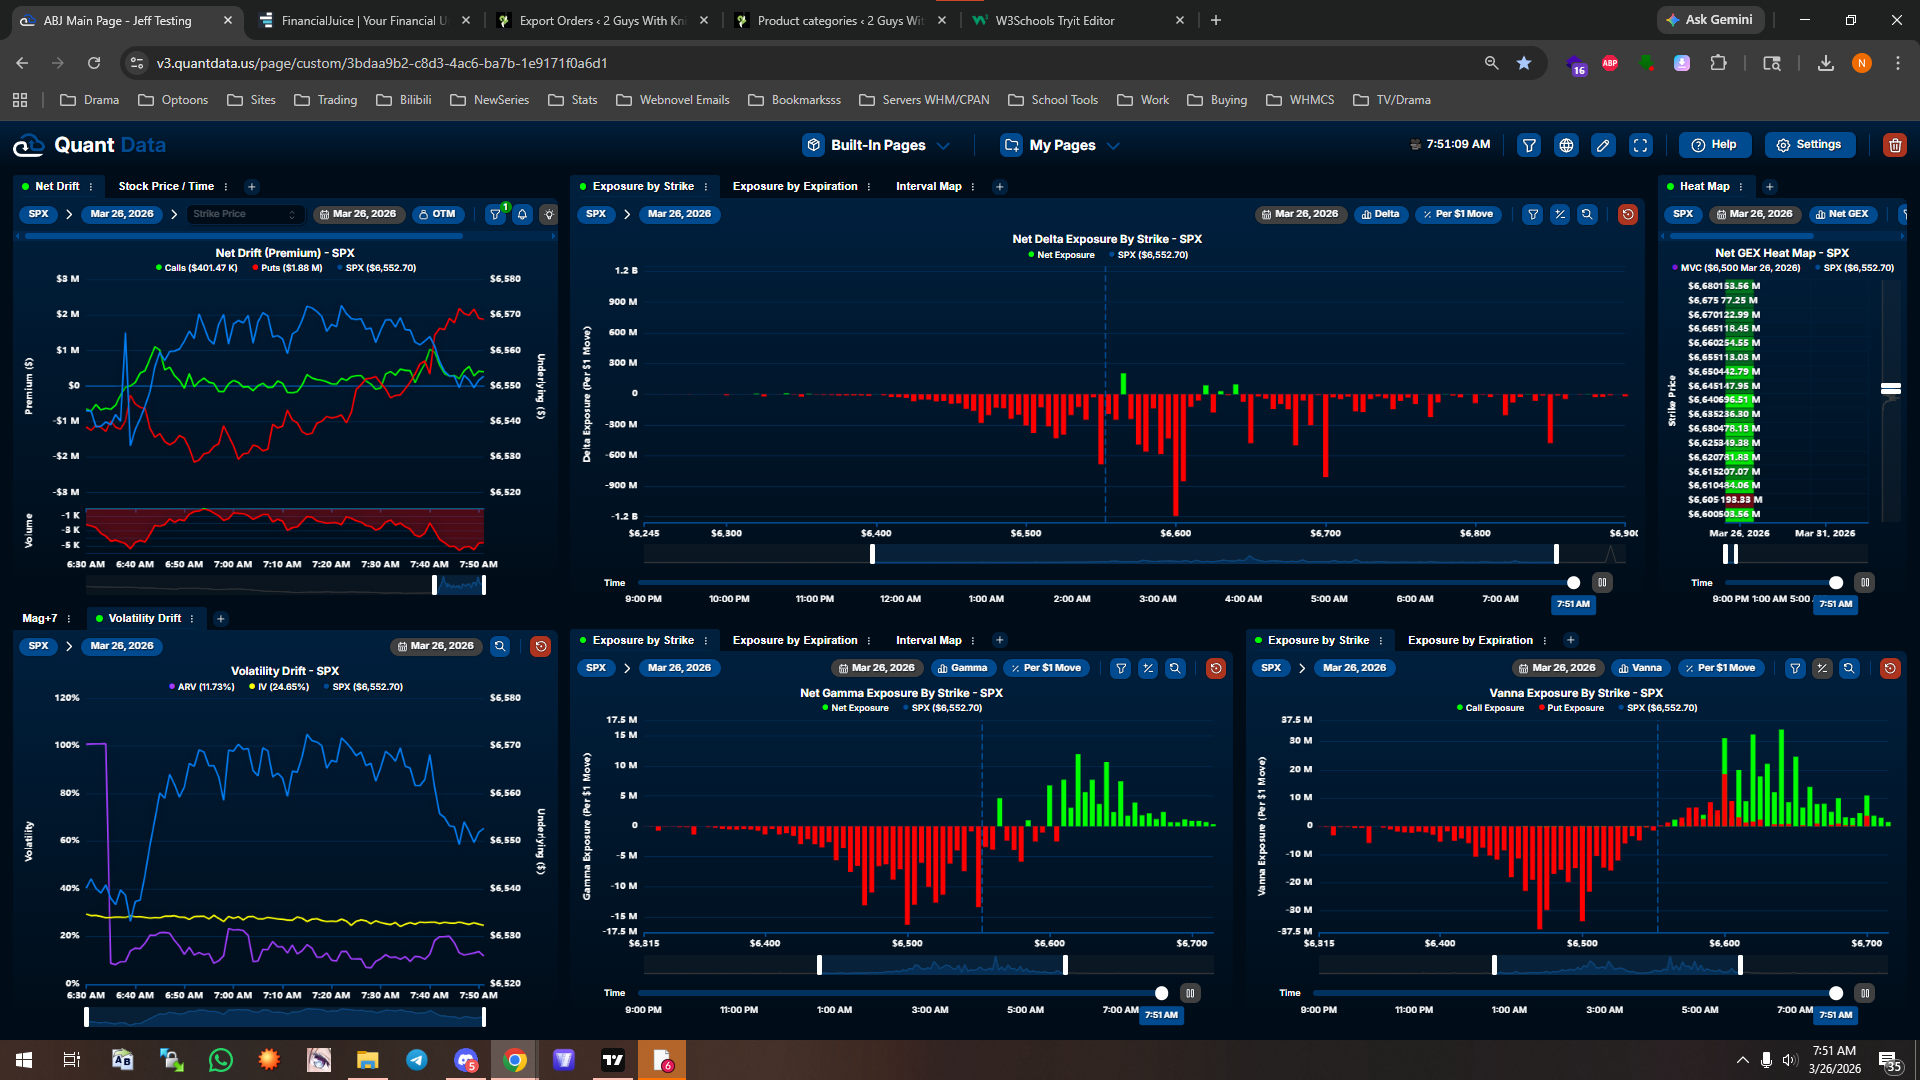Open the Interval Map tab in Delta panel
Image resolution: width=1920 pixels, height=1080 pixels.
click(928, 187)
